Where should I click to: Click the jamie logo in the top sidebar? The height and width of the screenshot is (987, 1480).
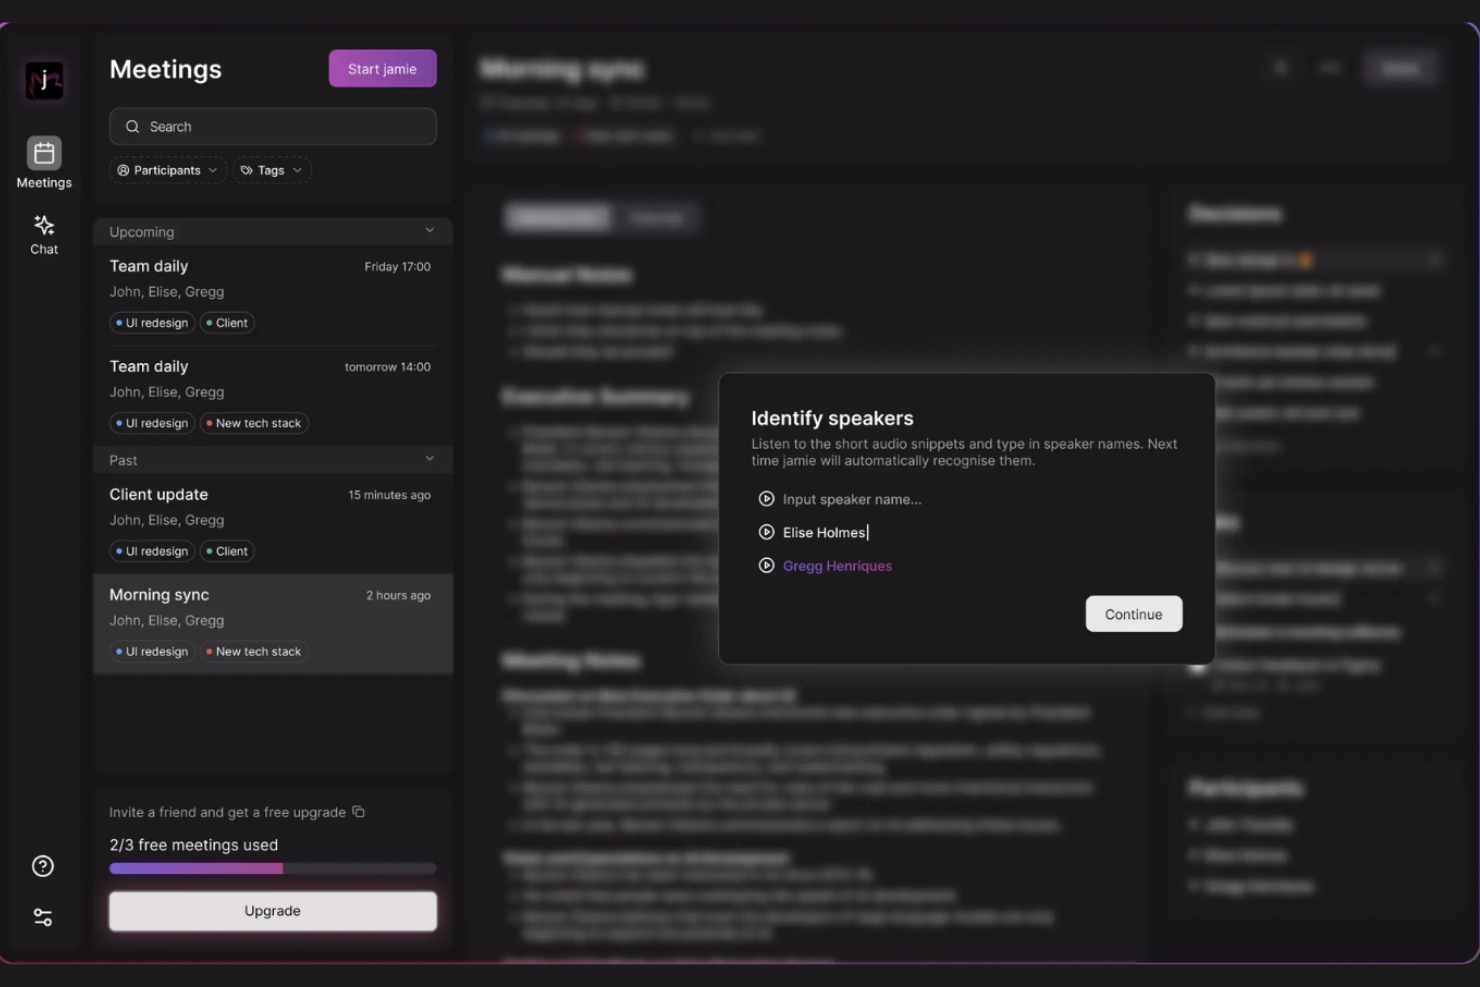point(44,81)
